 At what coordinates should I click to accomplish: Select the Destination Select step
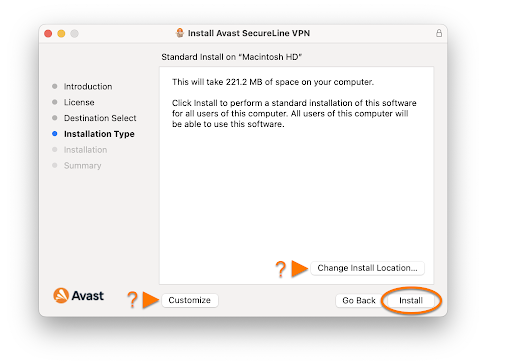(100, 118)
